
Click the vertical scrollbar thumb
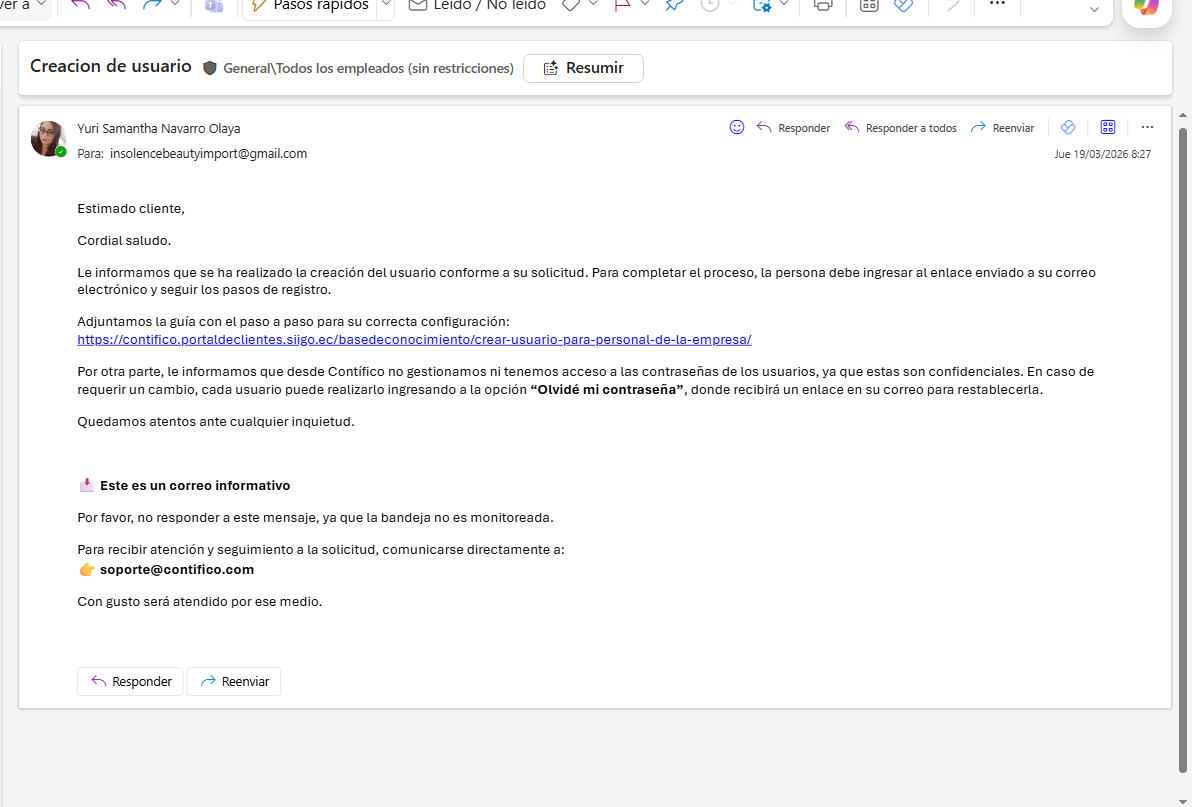(x=1182, y=451)
